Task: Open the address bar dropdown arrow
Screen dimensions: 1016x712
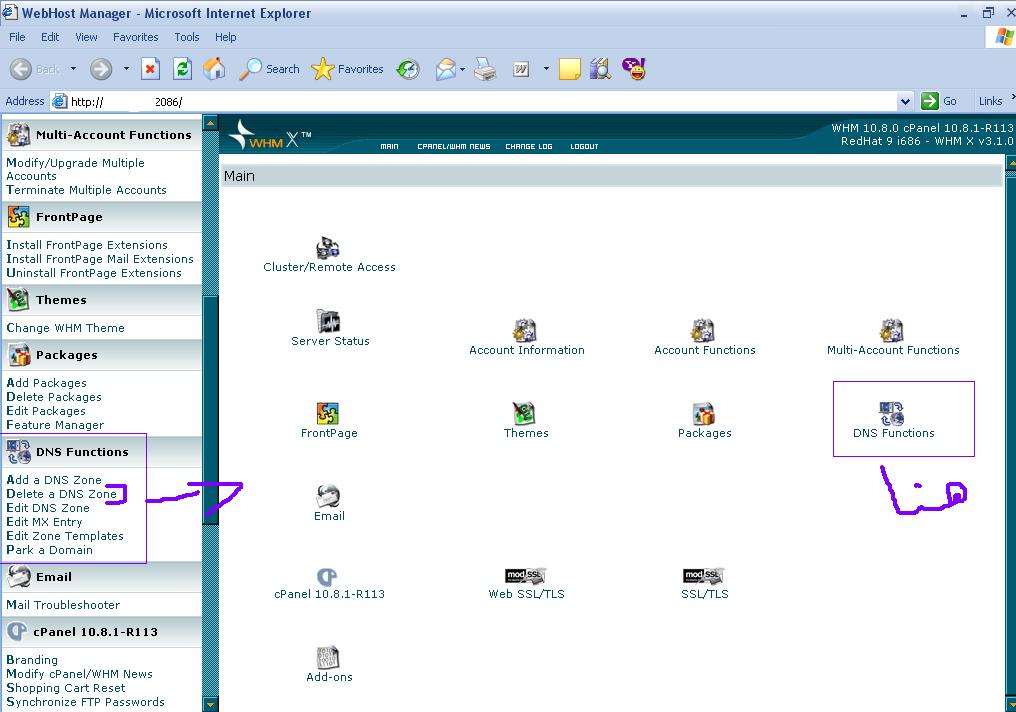Action: [905, 101]
